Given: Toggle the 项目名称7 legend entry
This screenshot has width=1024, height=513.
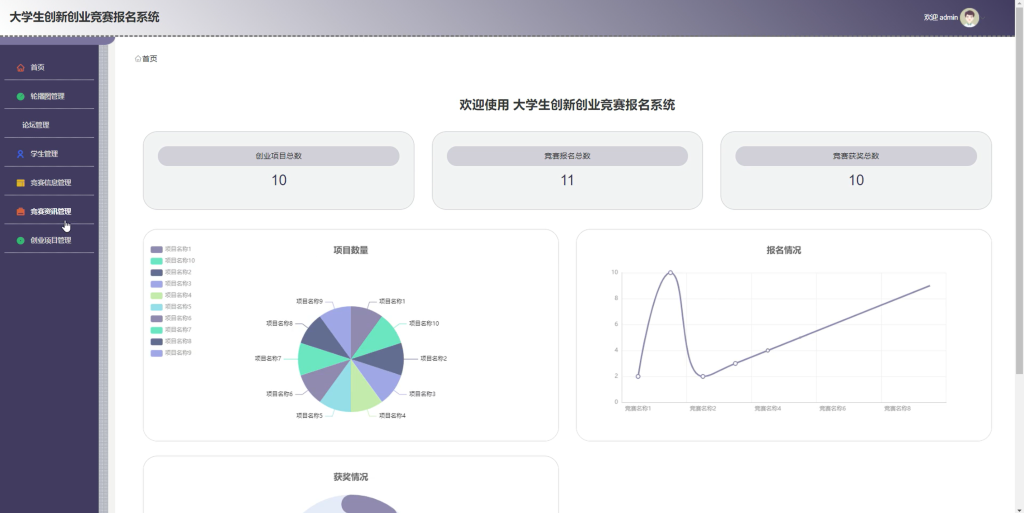Looking at the screenshot, I should (171, 330).
